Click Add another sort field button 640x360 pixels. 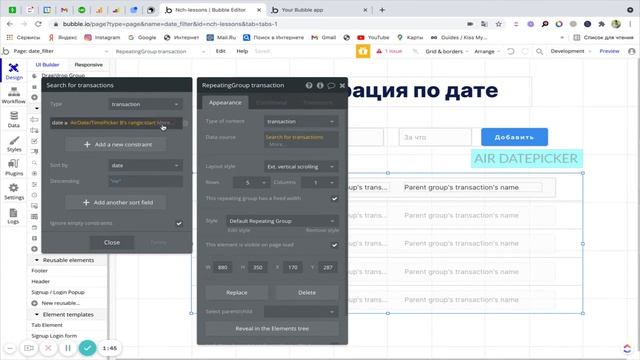point(117,202)
